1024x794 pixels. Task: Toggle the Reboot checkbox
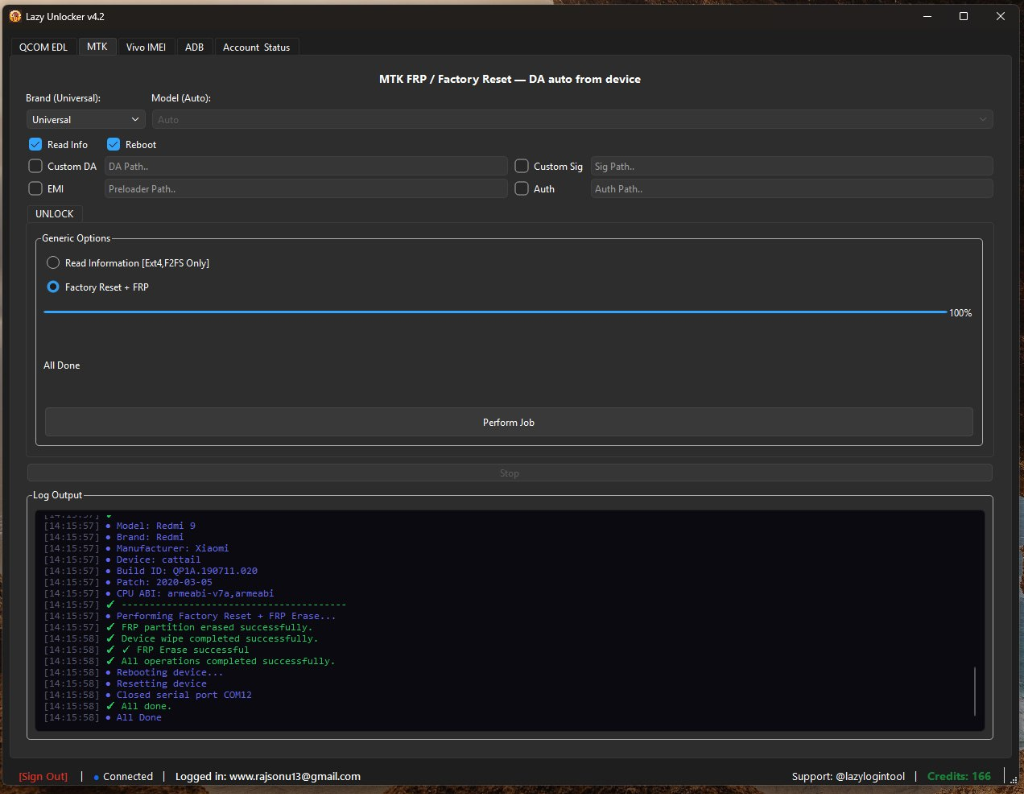pyautogui.click(x=113, y=144)
